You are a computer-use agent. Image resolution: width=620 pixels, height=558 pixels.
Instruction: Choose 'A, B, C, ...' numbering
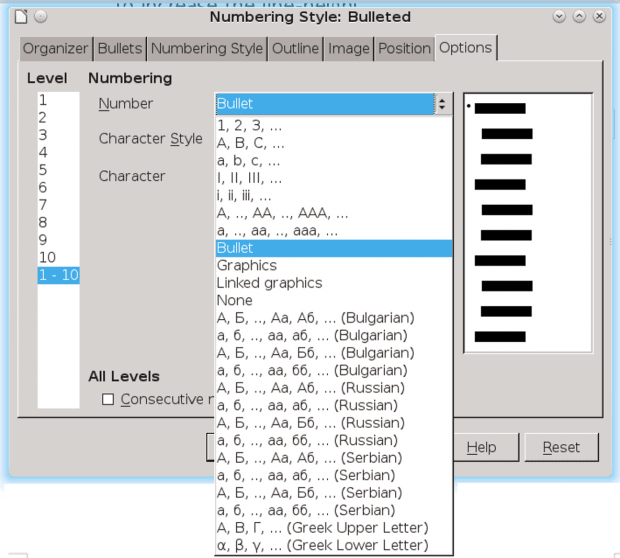pyautogui.click(x=334, y=143)
